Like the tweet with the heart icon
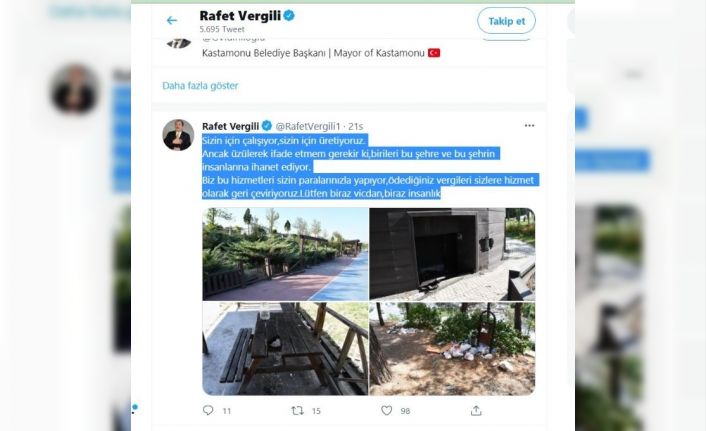 point(387,410)
